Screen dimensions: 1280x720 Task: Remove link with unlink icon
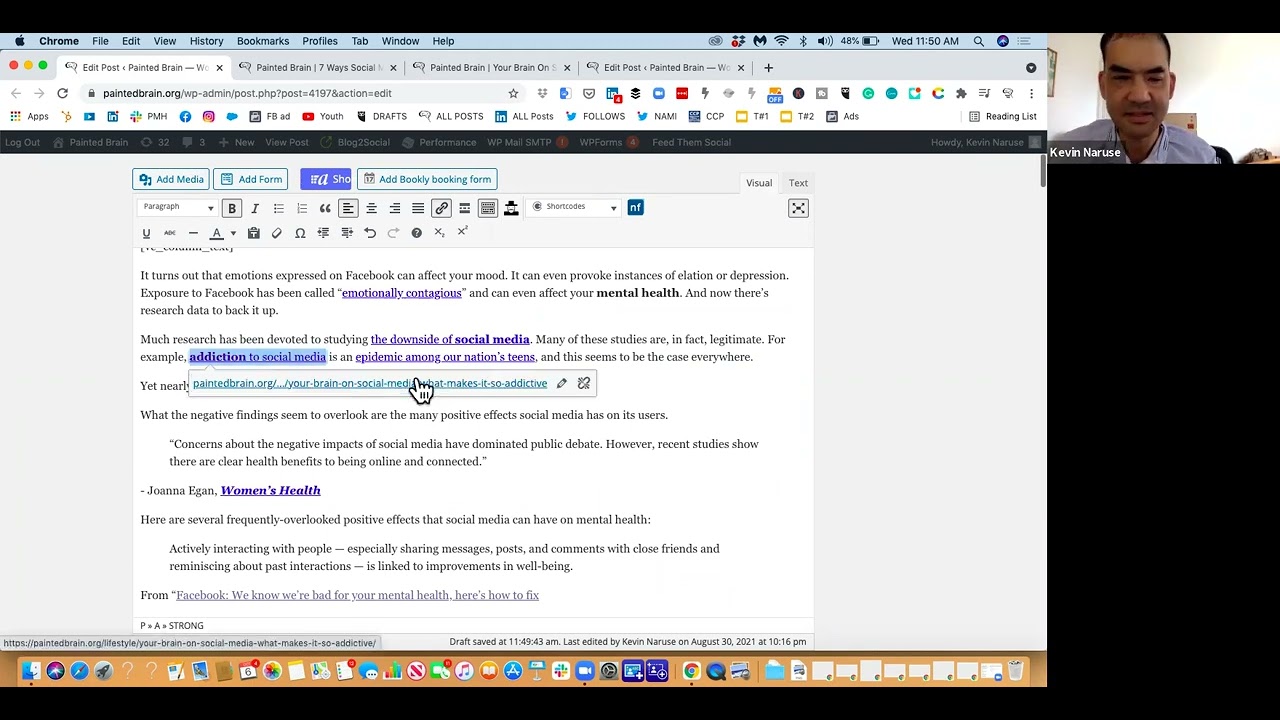coord(584,383)
